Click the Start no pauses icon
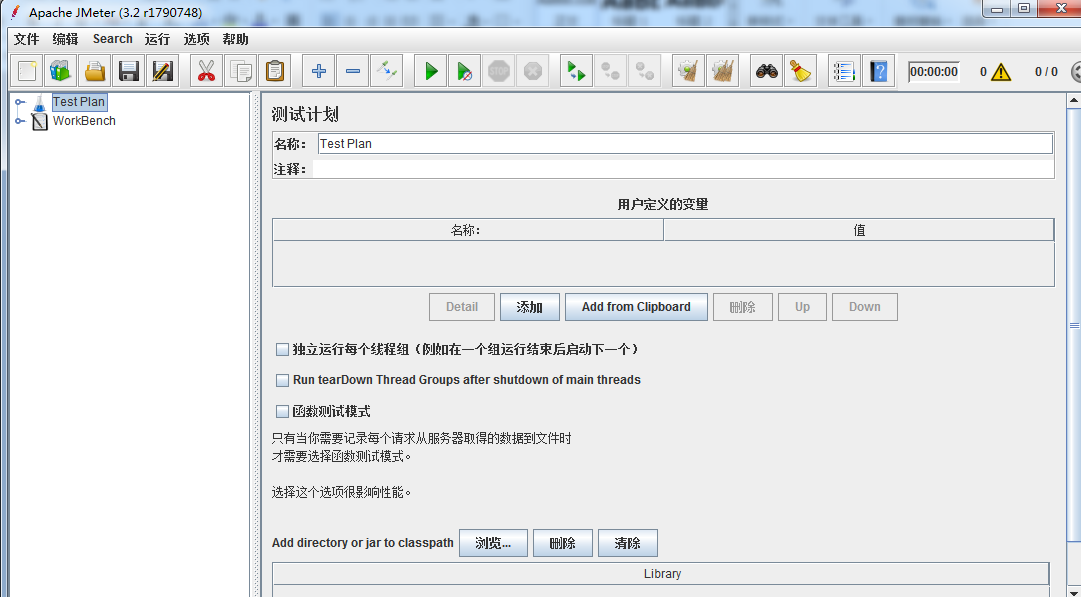The height and width of the screenshot is (597, 1081). point(465,71)
